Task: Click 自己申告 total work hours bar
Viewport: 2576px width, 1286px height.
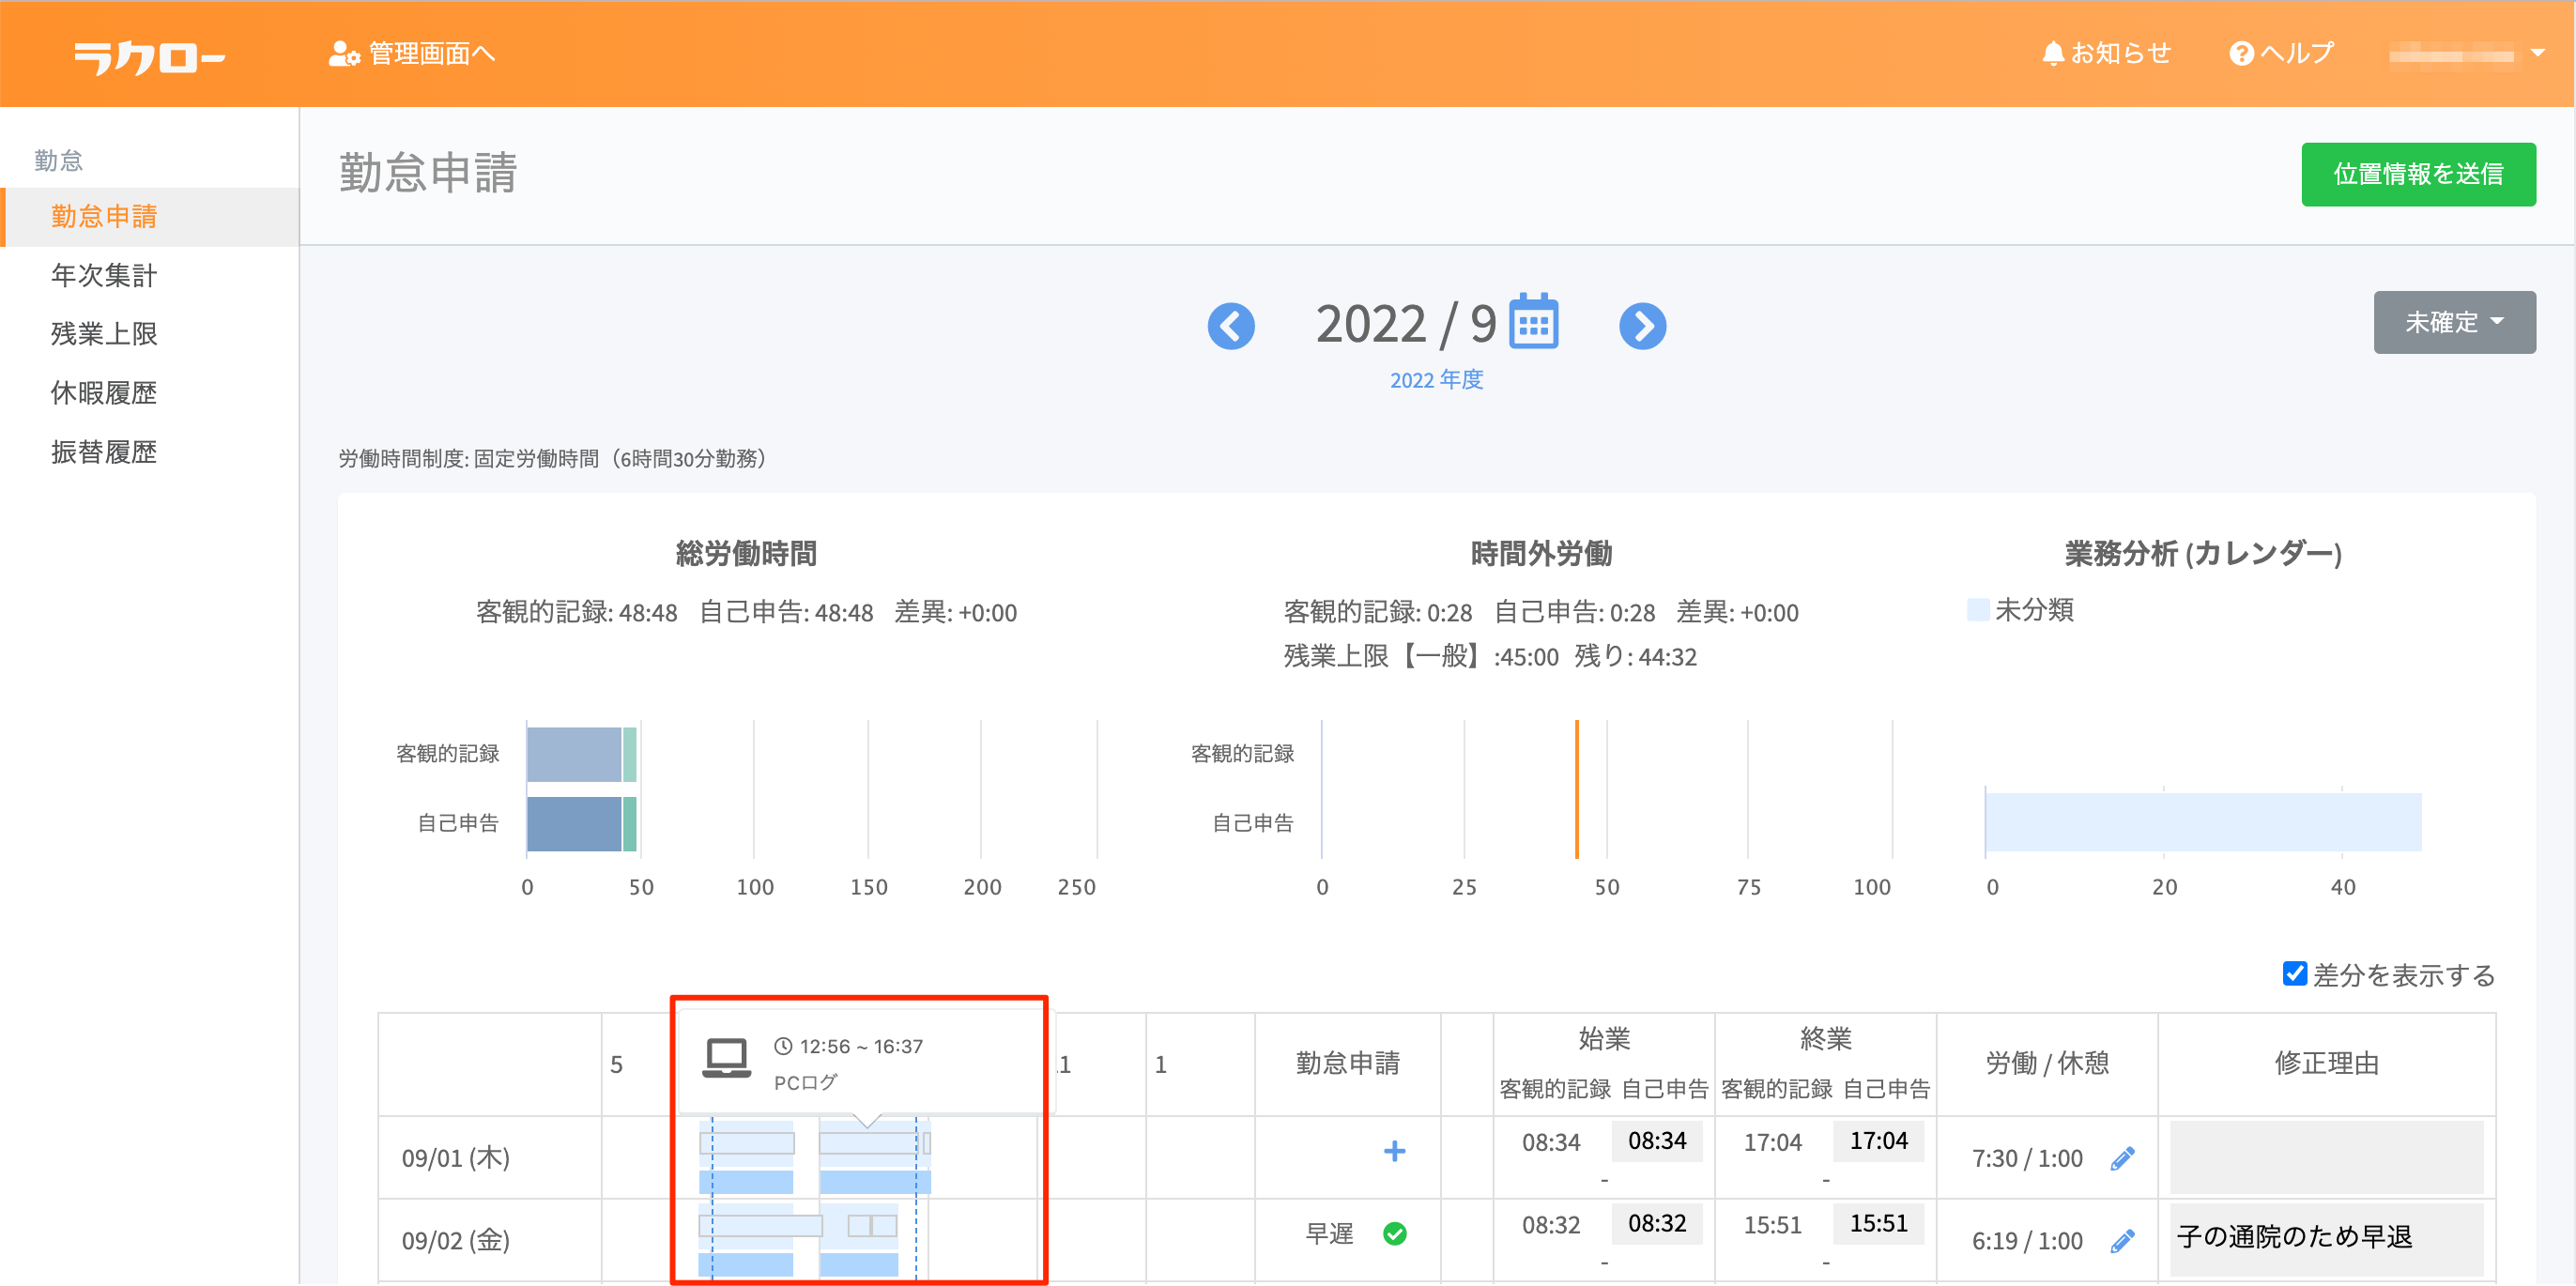Action: (581, 824)
